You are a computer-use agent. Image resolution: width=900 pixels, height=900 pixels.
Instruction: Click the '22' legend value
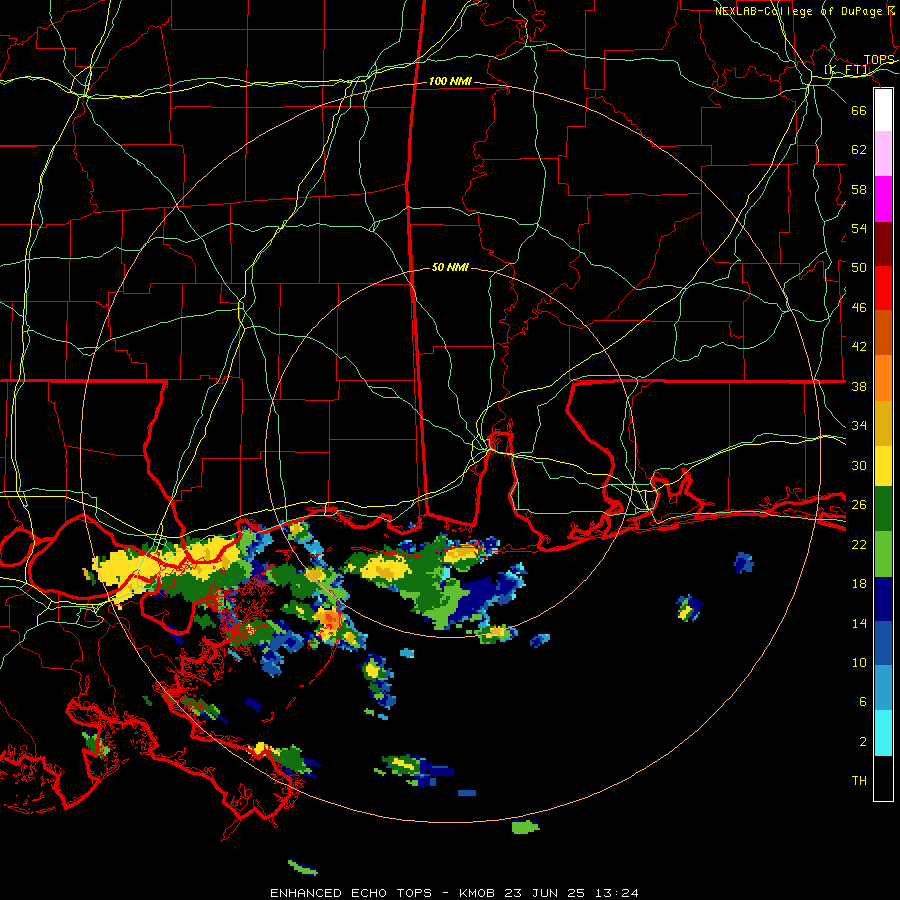(x=859, y=544)
